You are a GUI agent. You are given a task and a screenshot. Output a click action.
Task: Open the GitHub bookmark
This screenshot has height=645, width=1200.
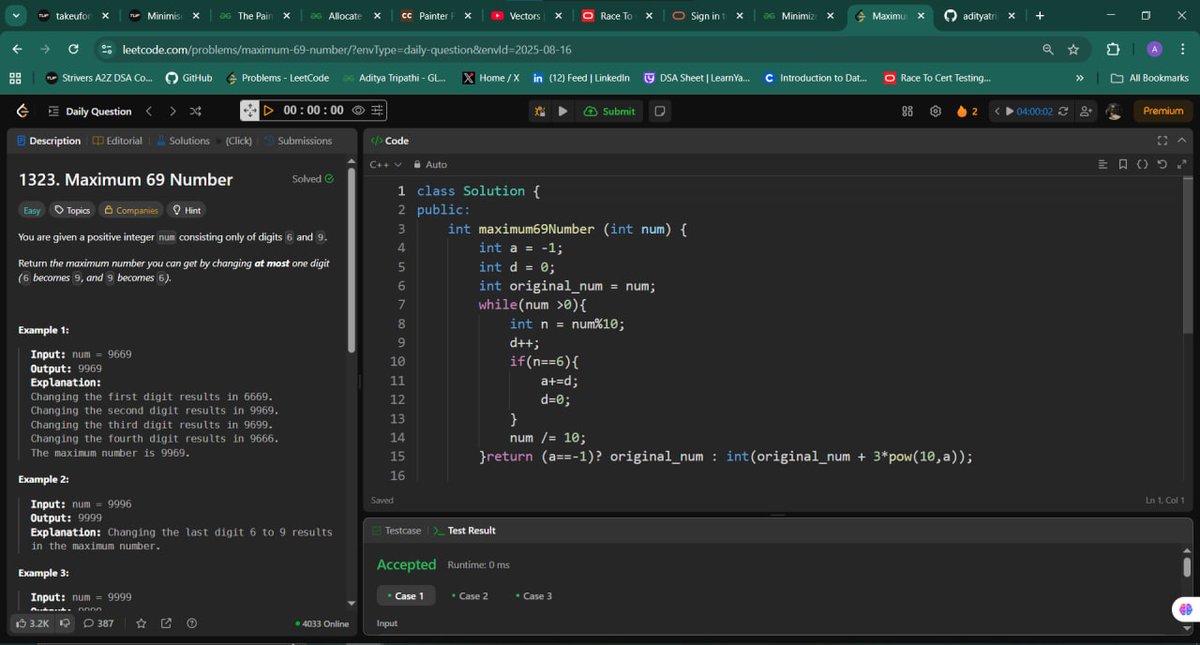(189, 78)
